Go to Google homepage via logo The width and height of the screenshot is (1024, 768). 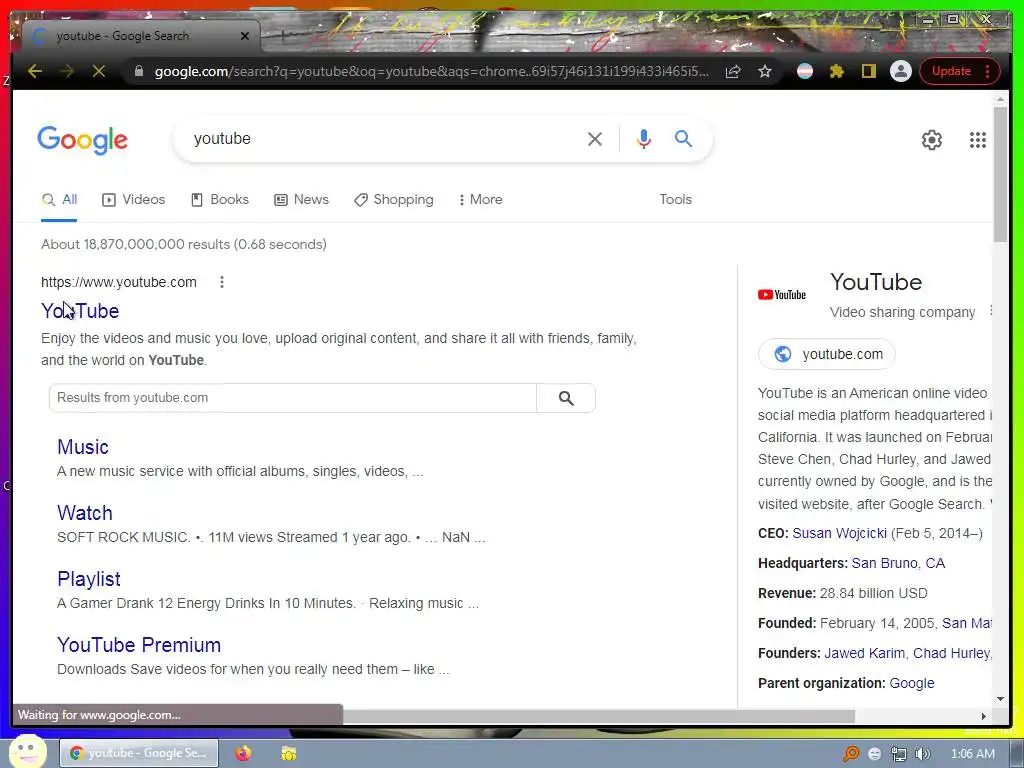82,140
